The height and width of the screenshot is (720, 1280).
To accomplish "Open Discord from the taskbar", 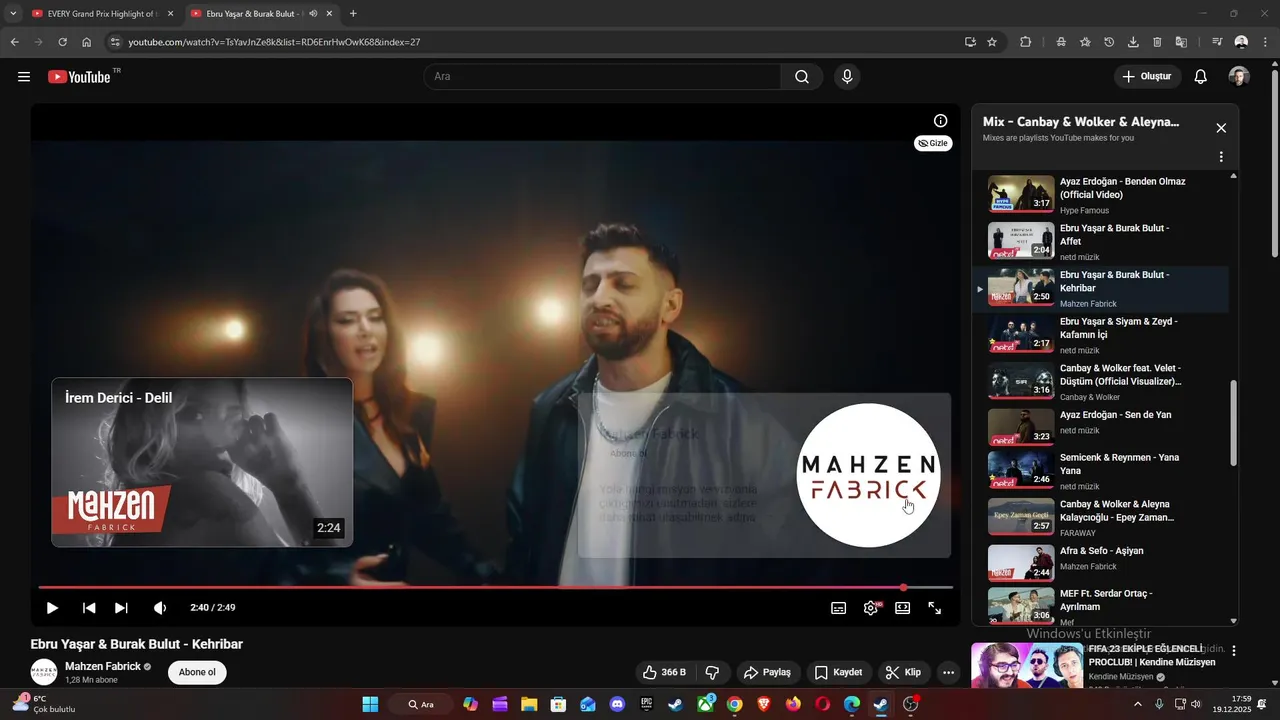I will tap(617, 704).
